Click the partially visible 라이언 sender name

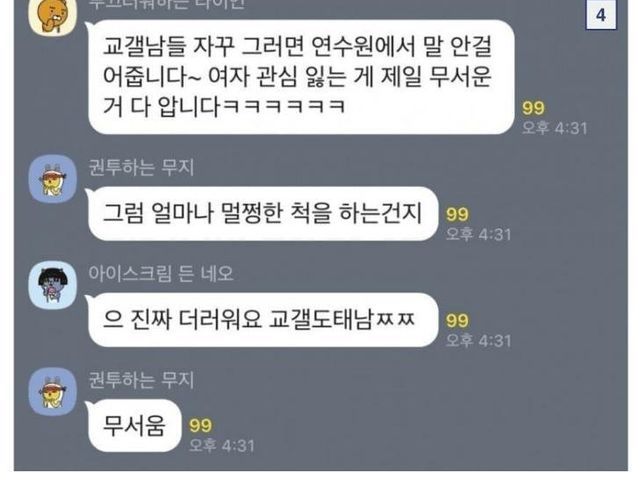pyautogui.click(x=167, y=4)
